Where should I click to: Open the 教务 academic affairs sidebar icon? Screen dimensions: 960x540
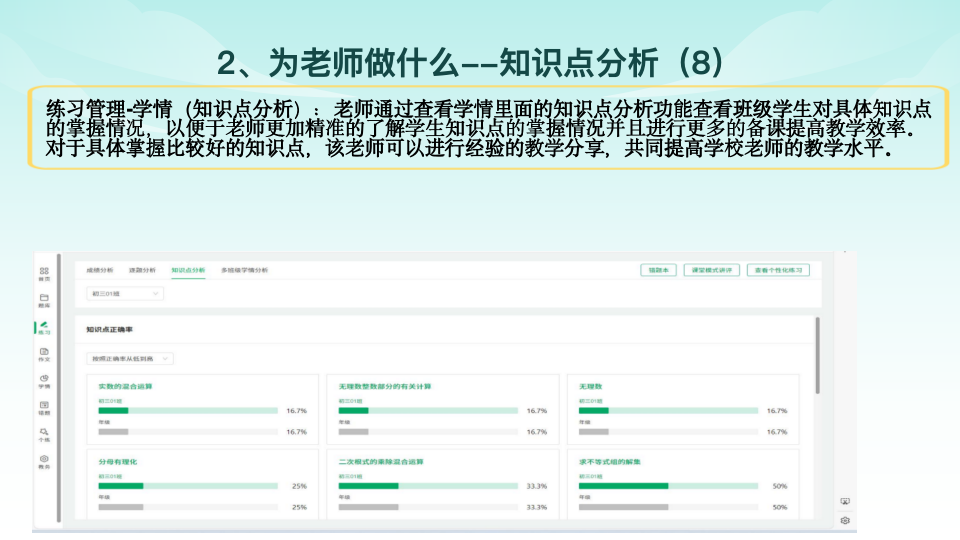coord(44,460)
